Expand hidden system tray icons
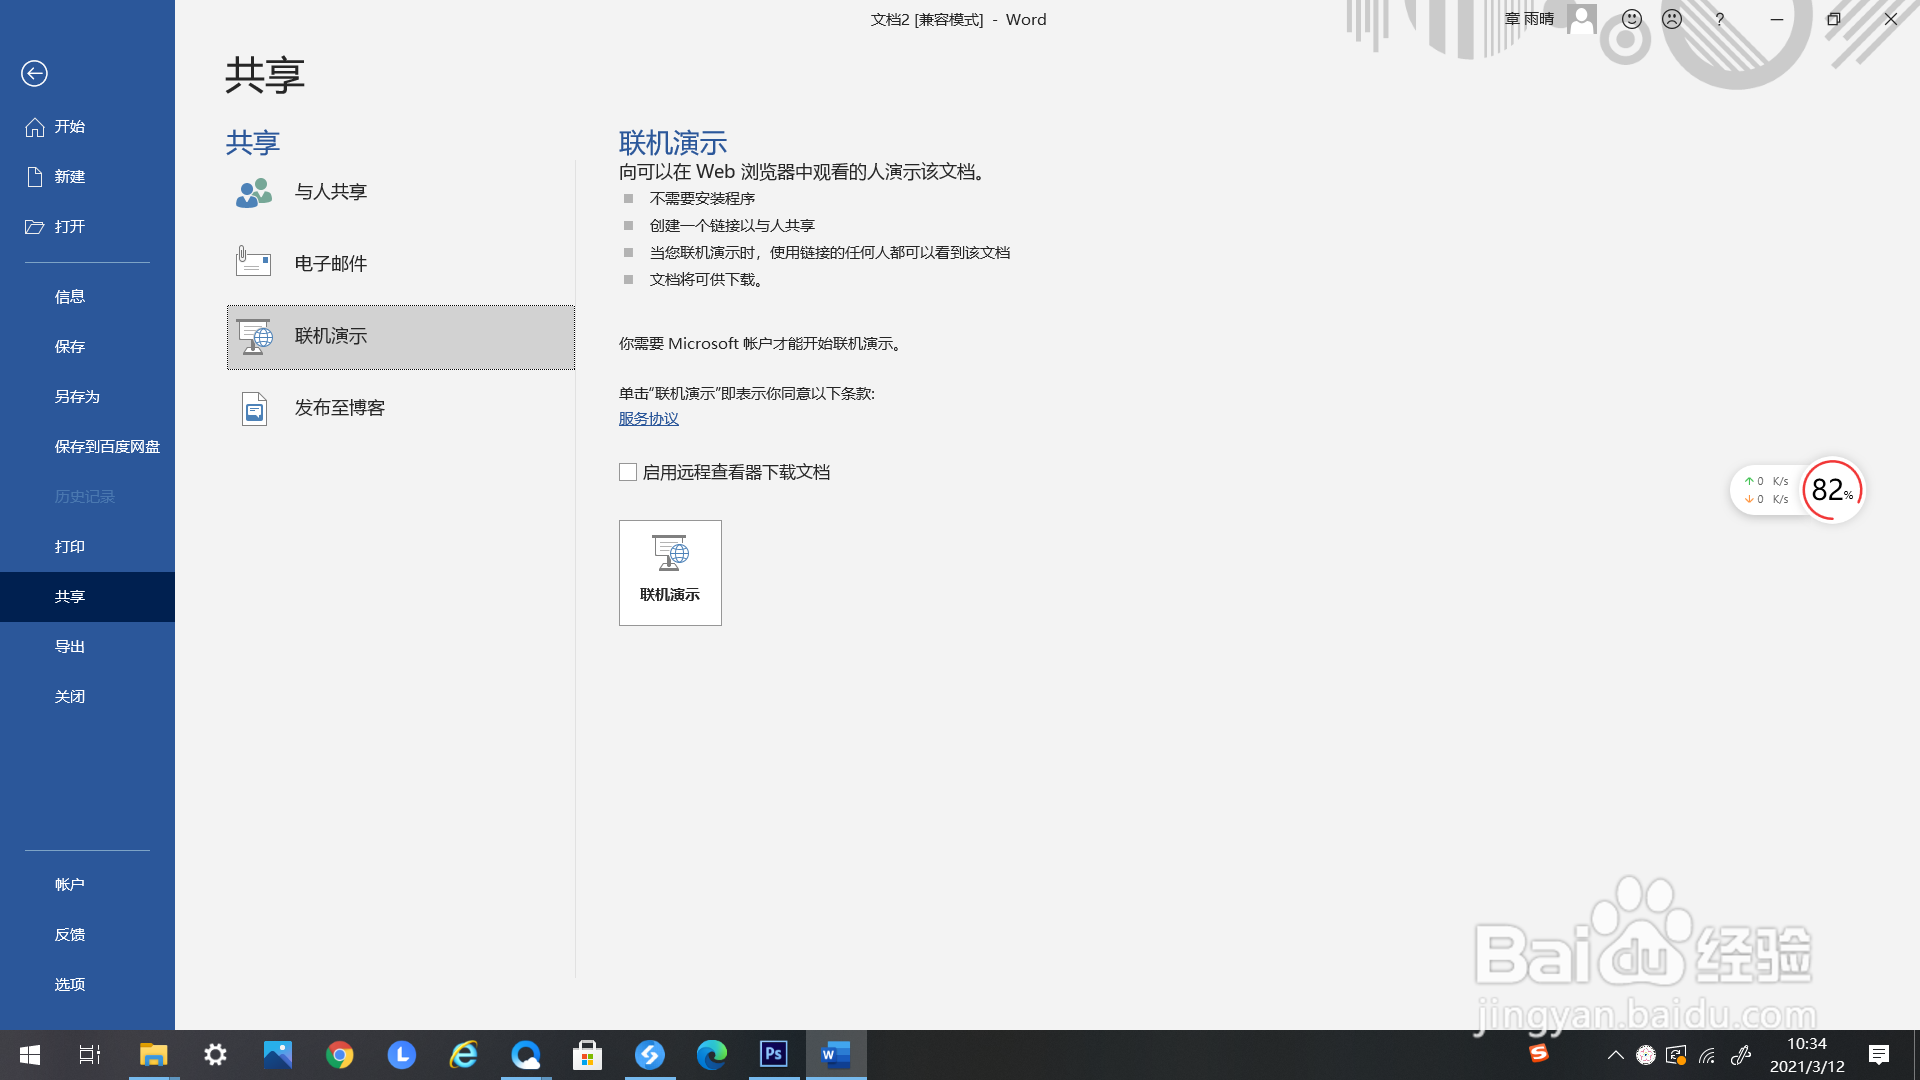1920x1080 pixels. 1615,1055
